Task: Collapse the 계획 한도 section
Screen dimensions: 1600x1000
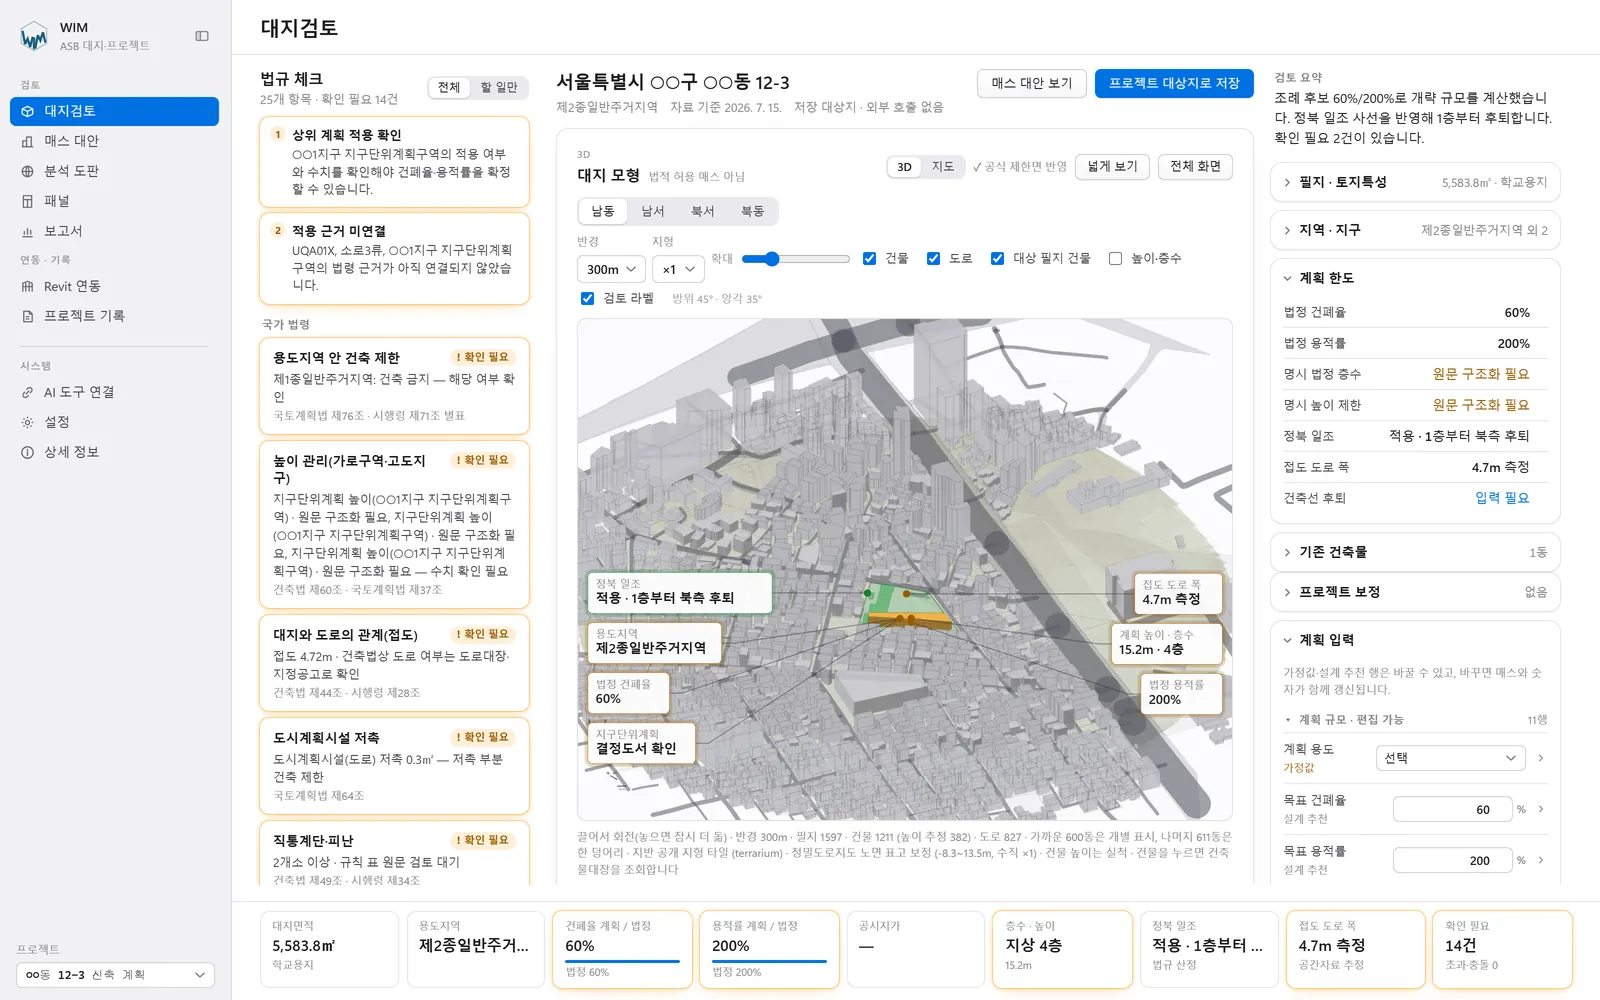Action: [x=1415, y=278]
